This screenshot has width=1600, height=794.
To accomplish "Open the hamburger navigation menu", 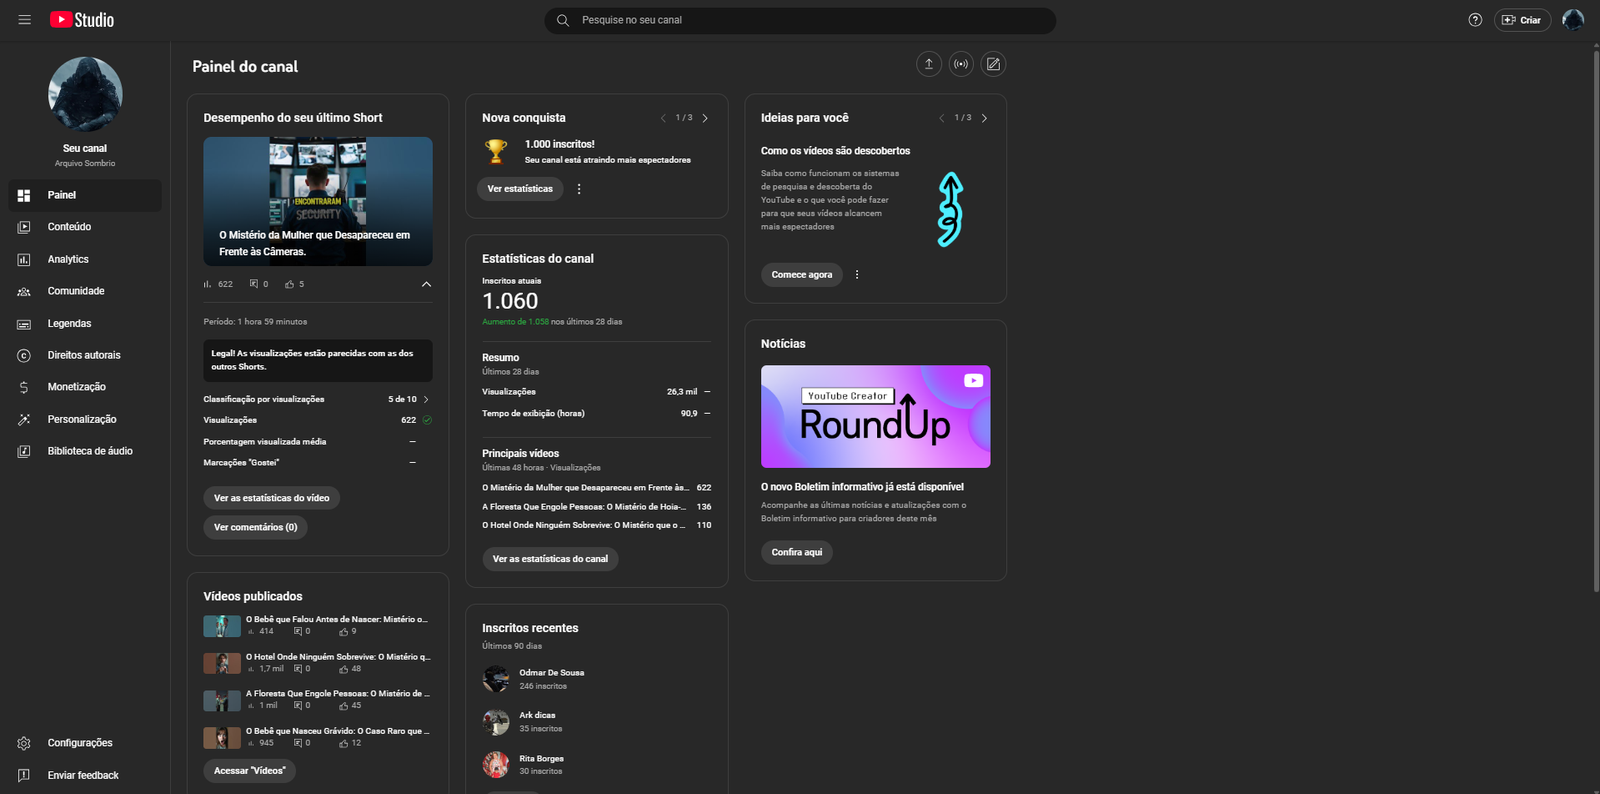I will coord(25,20).
